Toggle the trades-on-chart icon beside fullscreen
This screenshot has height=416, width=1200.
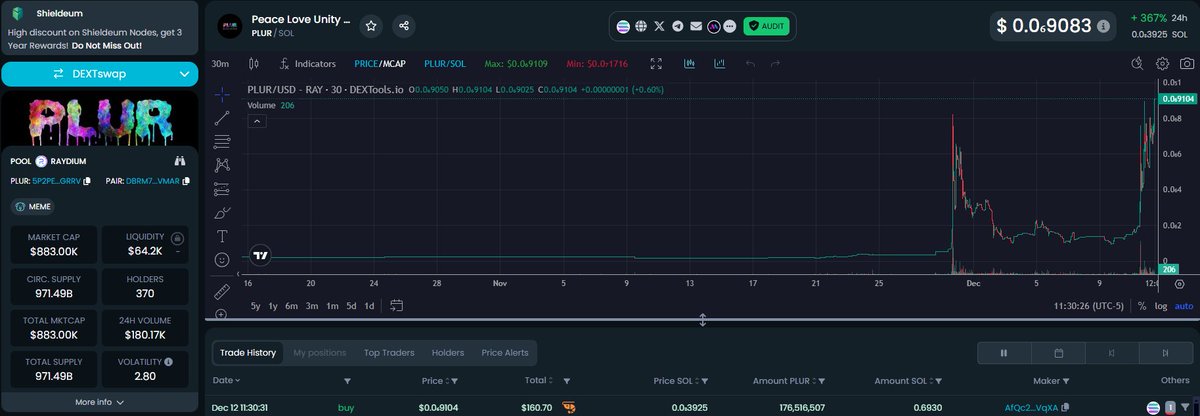coord(690,64)
